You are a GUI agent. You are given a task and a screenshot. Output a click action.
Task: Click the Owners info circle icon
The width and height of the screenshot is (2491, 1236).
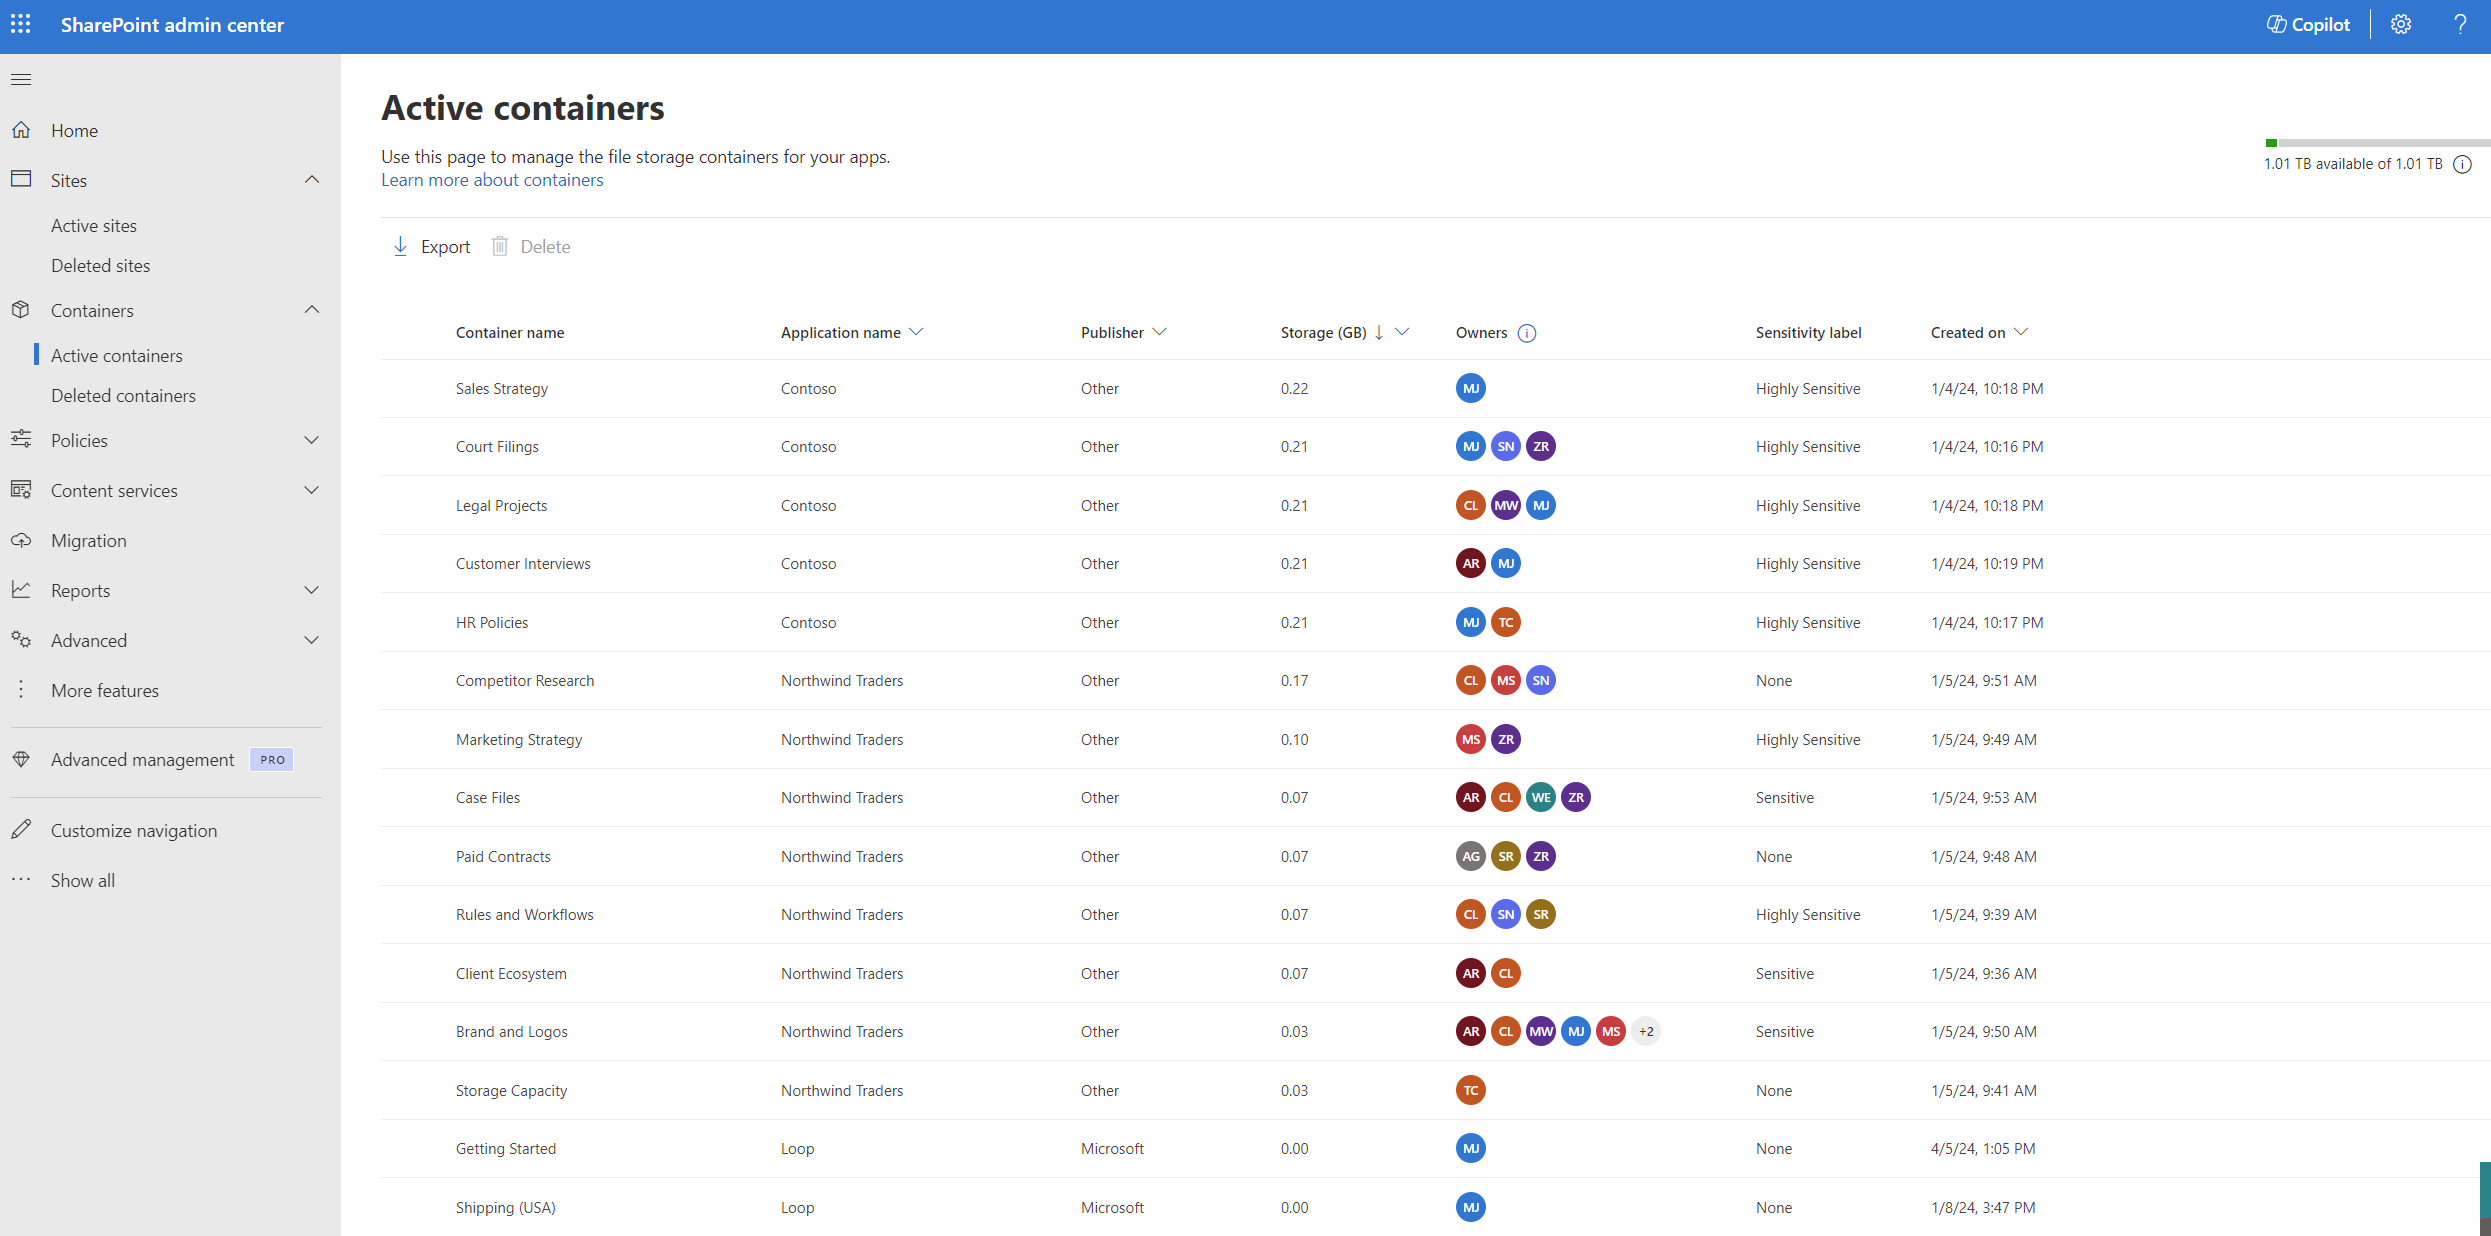[1527, 332]
